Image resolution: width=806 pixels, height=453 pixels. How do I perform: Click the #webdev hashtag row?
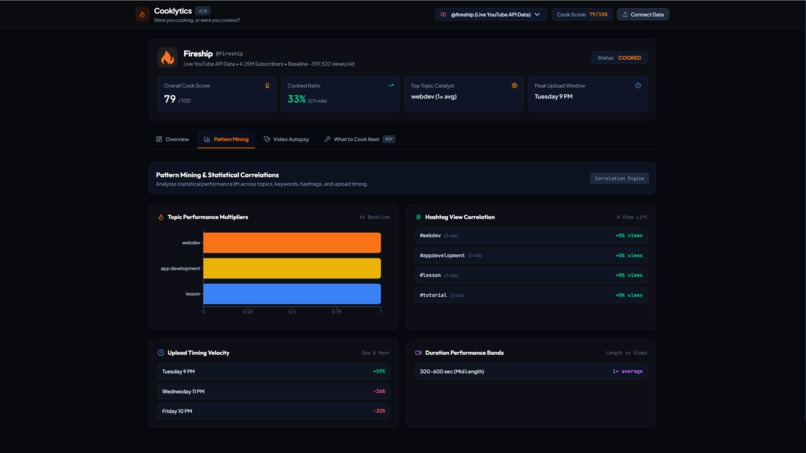tap(531, 235)
